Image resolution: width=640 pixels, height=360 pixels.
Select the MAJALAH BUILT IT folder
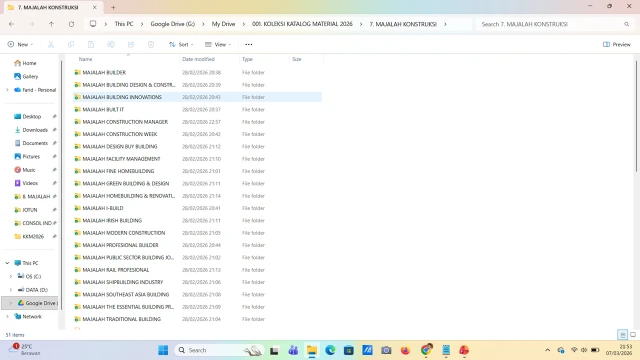point(103,109)
